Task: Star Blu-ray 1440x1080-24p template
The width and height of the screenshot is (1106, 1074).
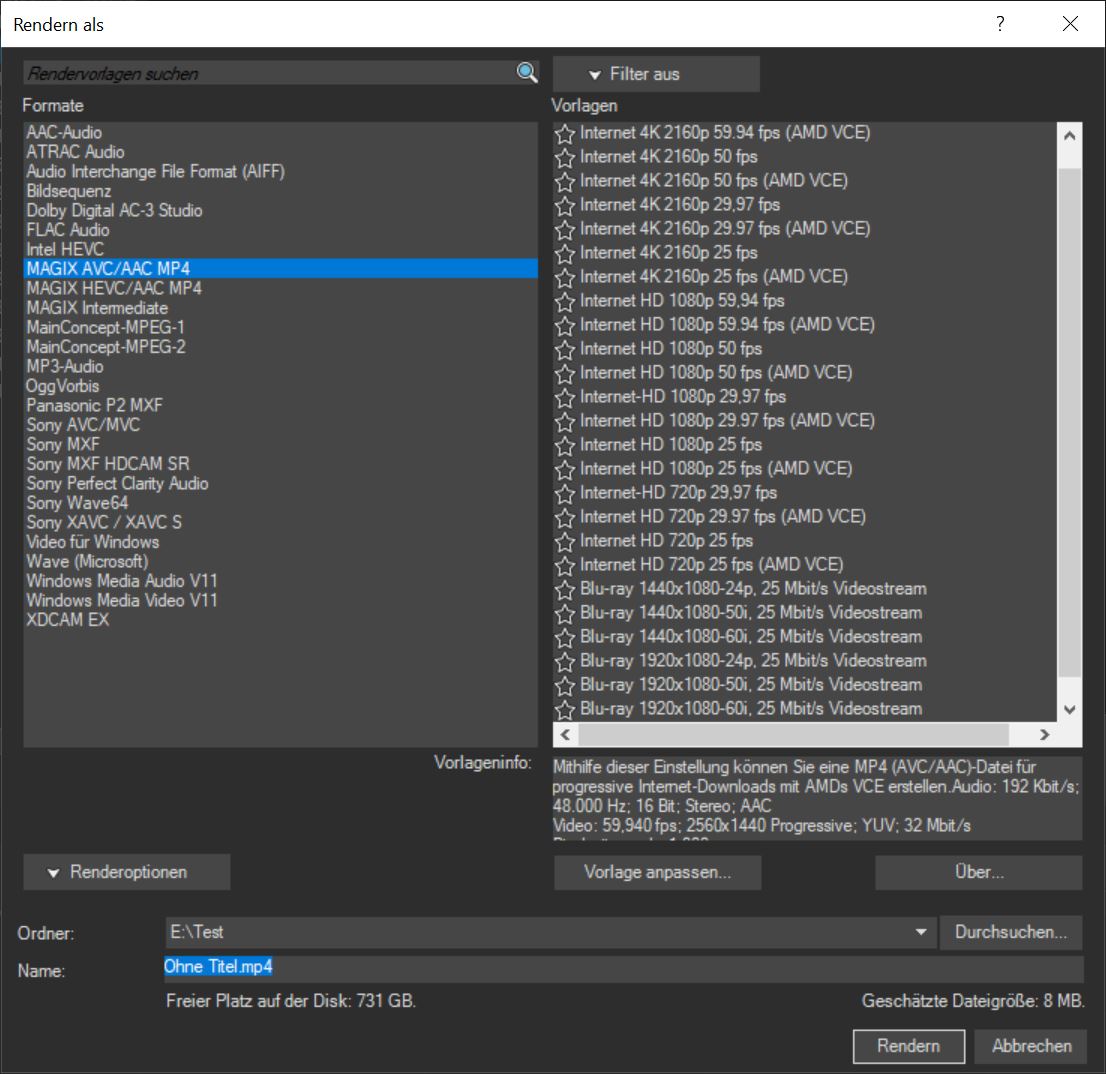Action: 564,589
